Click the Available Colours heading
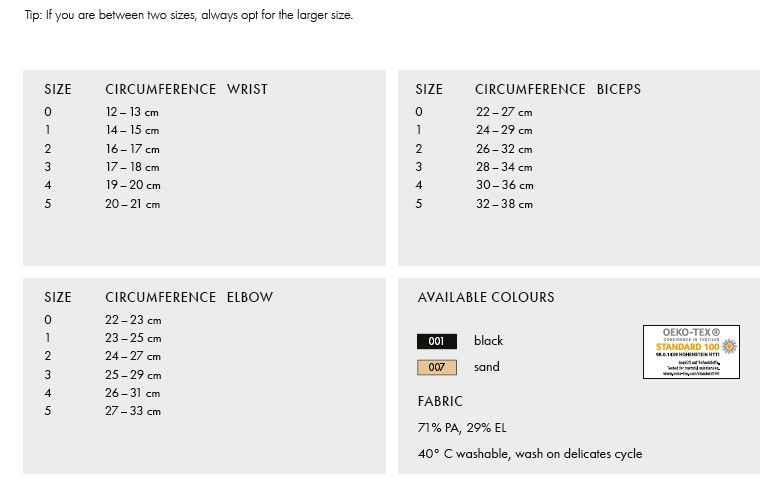The width and height of the screenshot is (783, 482). coord(486,298)
